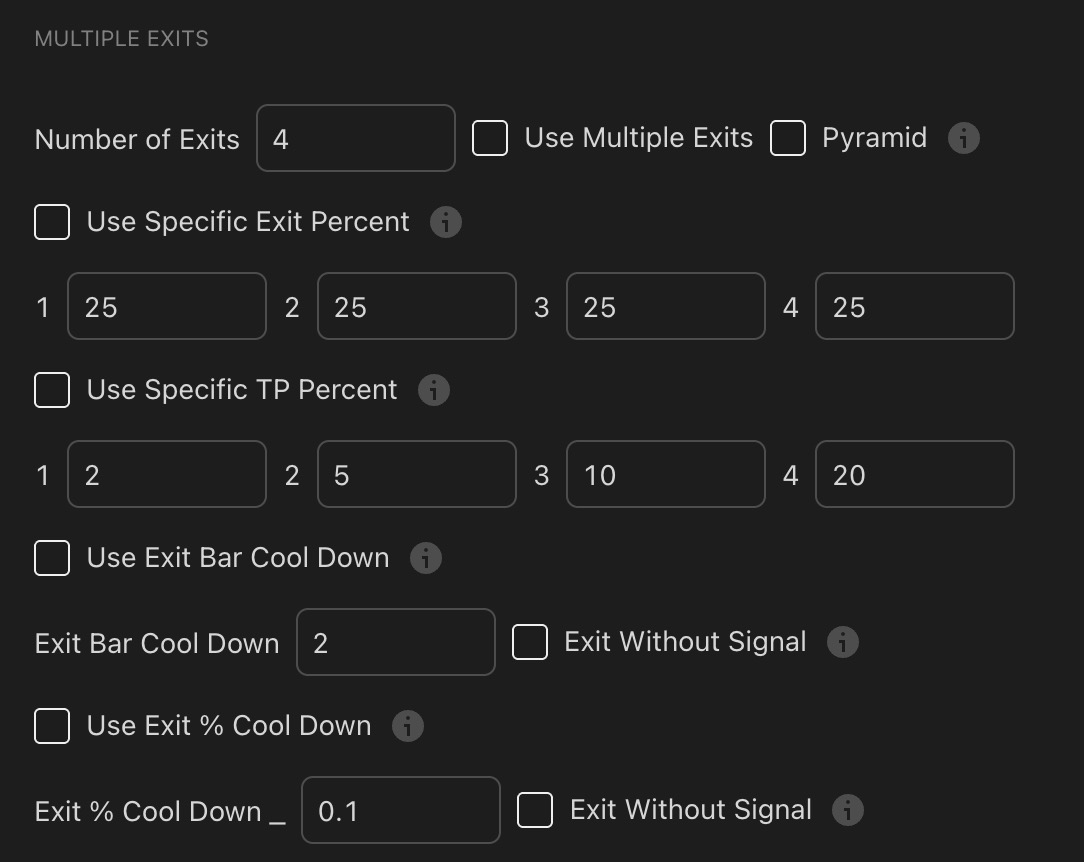The image size is (1084, 862).
Task: Click the Exit Bar Cool Down value field
Action: (395, 642)
